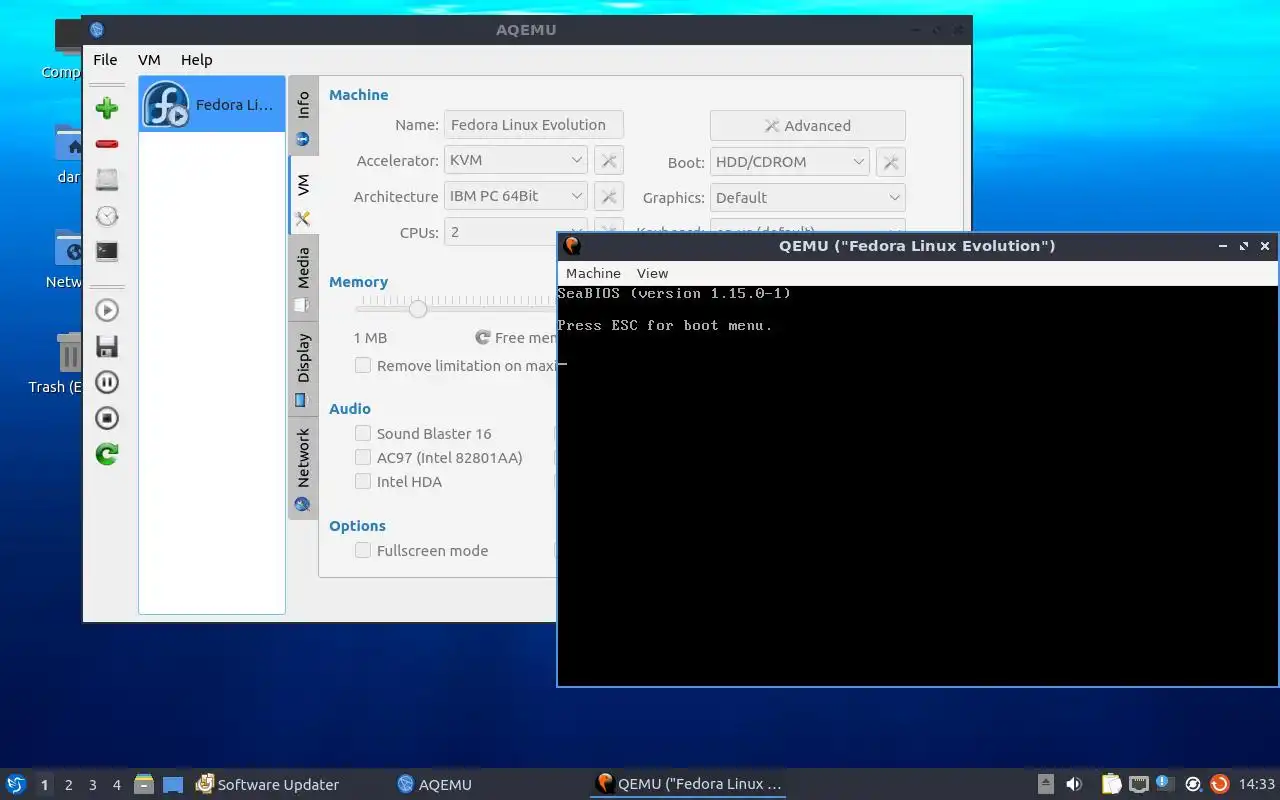Open the AQEMU File menu
The width and height of the screenshot is (1280, 800).
coord(105,60)
